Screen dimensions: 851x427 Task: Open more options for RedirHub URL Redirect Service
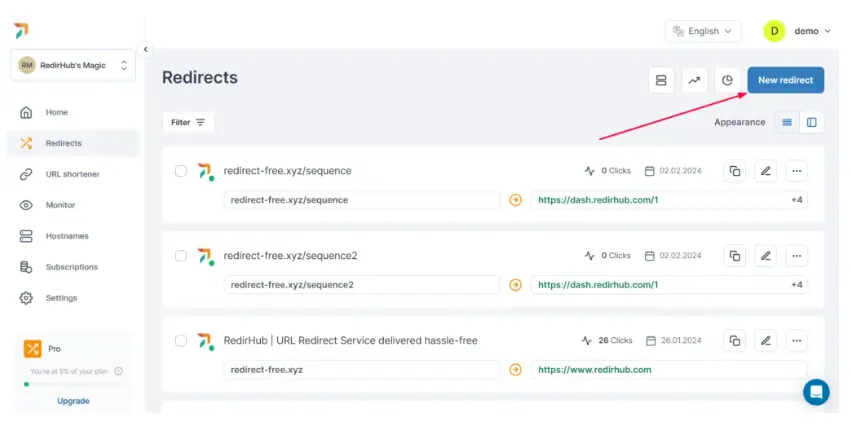(x=797, y=341)
